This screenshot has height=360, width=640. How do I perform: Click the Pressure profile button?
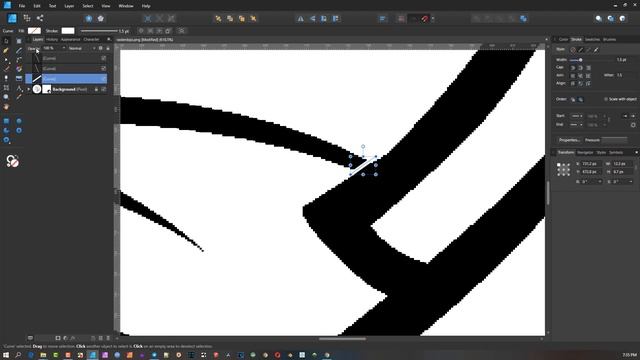coord(614,140)
